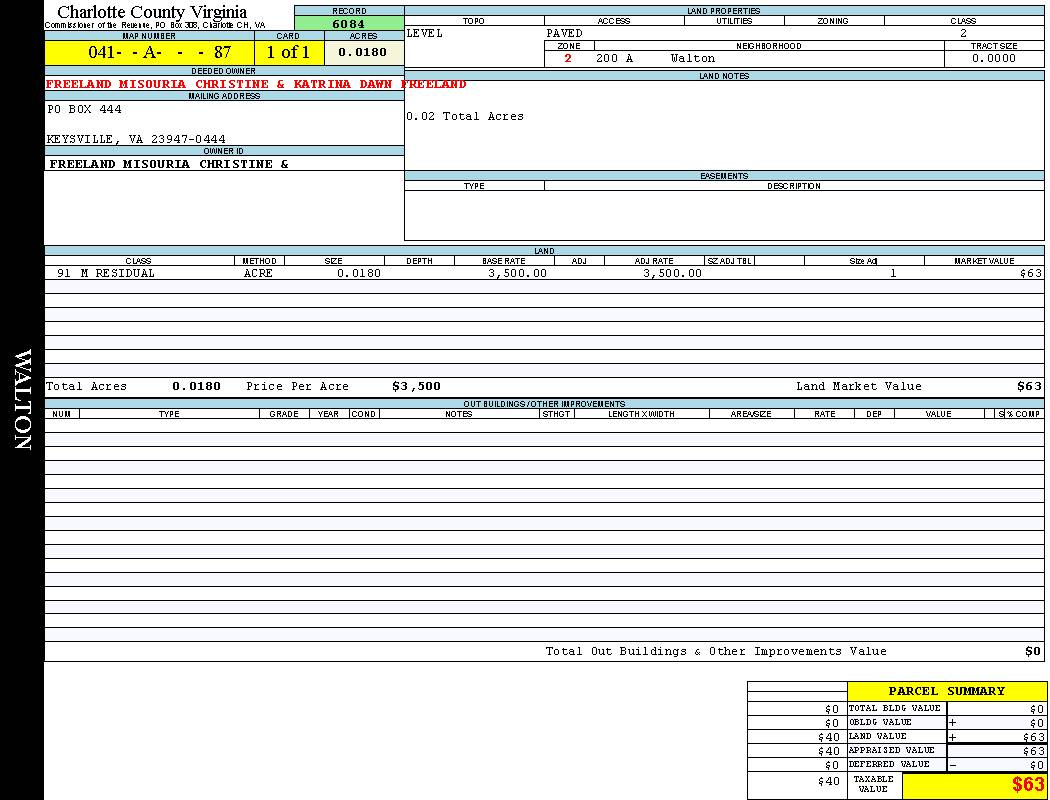Viewport: 1050px width, 800px height.
Task: Select the PO BOX 444 mailing address line
Action: pos(85,110)
